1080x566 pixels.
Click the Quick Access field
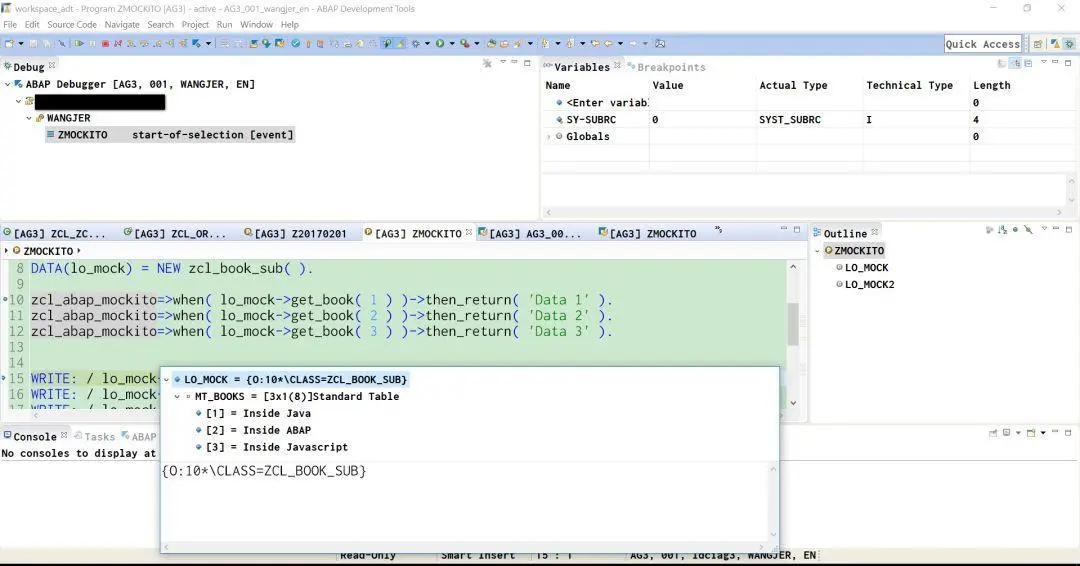[x=982, y=43]
